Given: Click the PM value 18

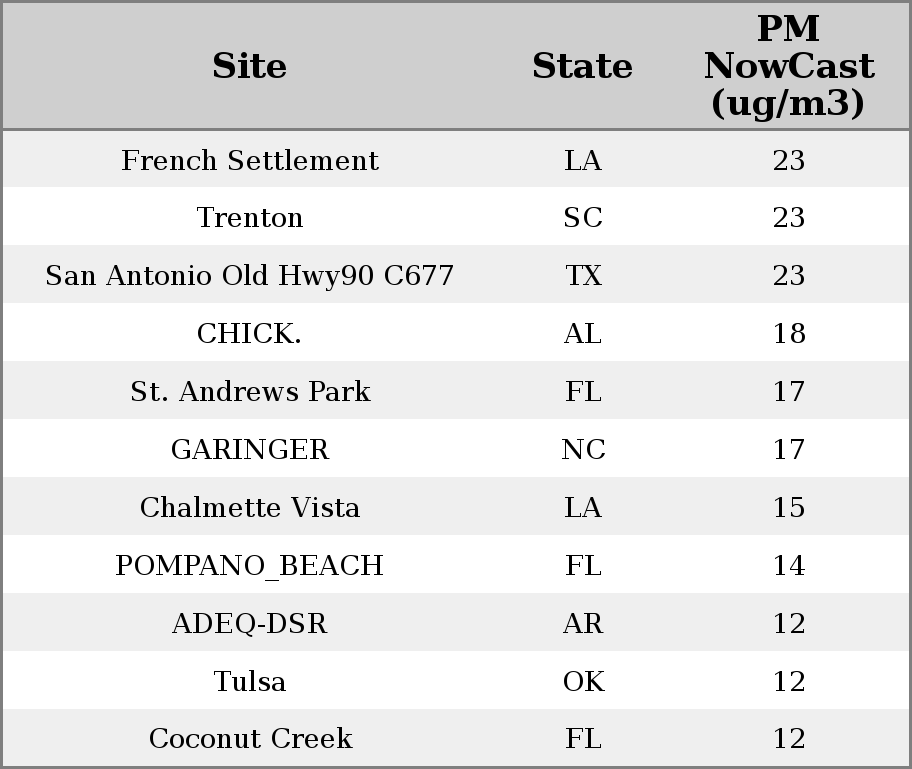Looking at the screenshot, I should 789,334.
